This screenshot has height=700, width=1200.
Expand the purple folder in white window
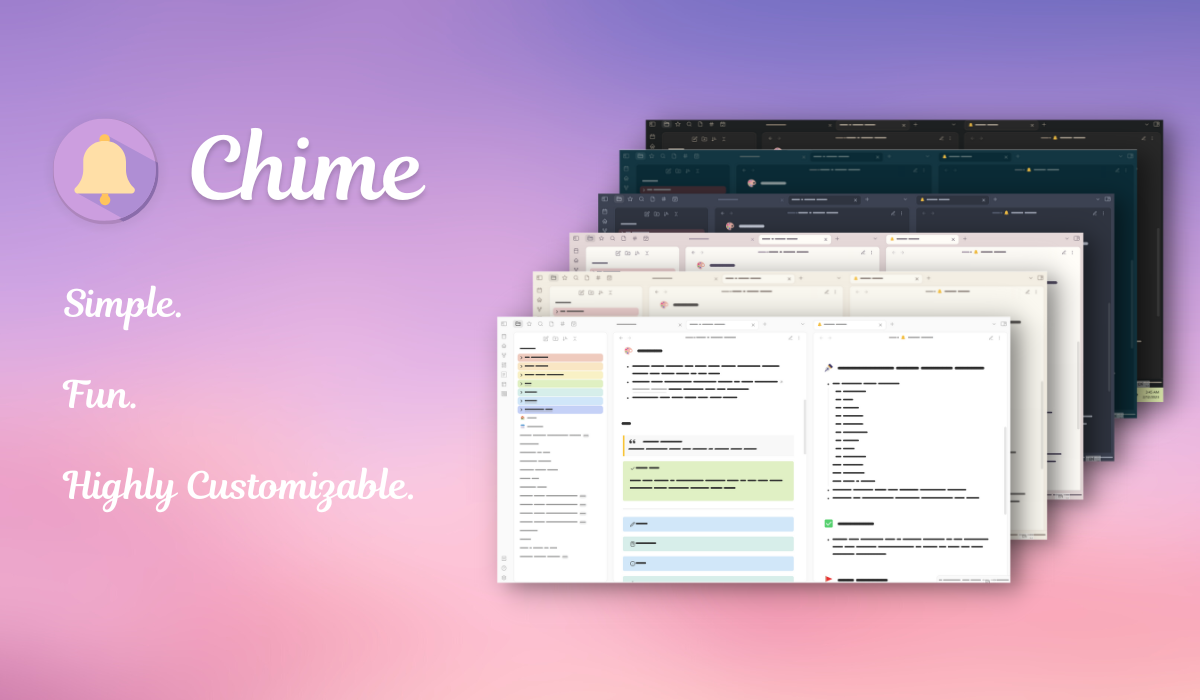click(x=521, y=409)
